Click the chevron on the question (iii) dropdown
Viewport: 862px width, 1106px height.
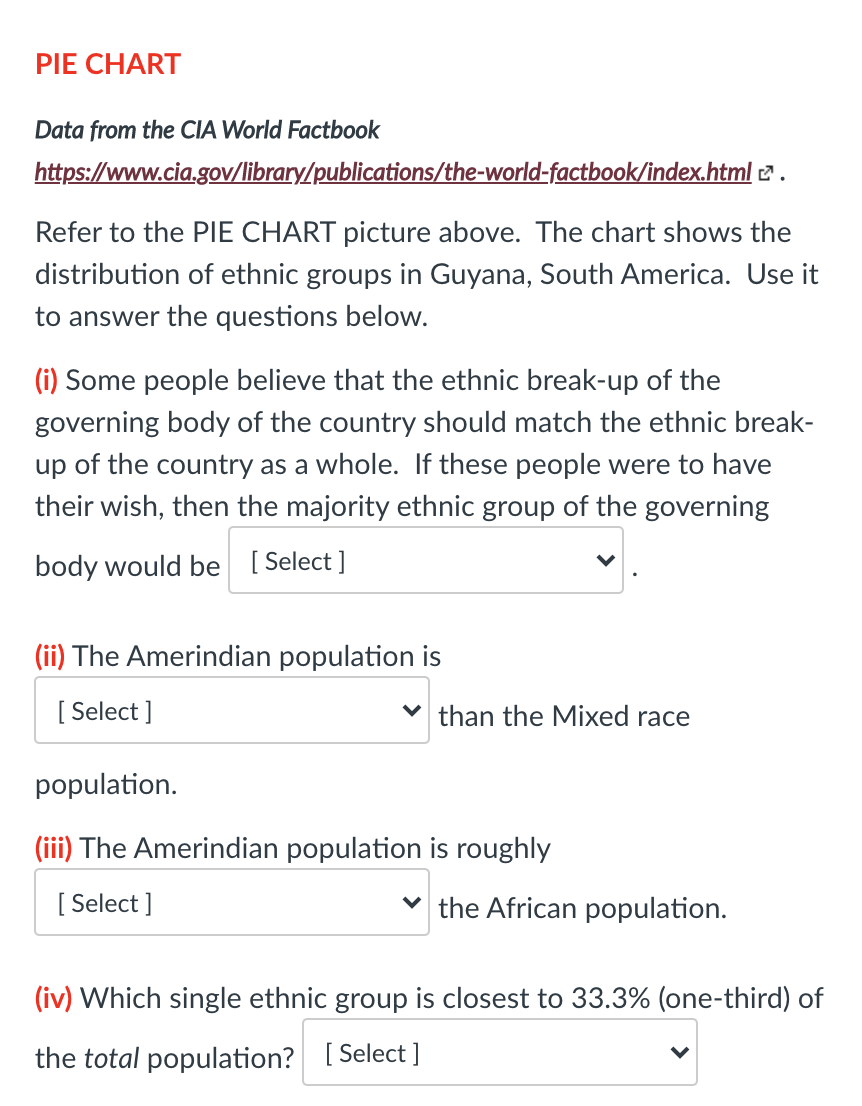411,902
